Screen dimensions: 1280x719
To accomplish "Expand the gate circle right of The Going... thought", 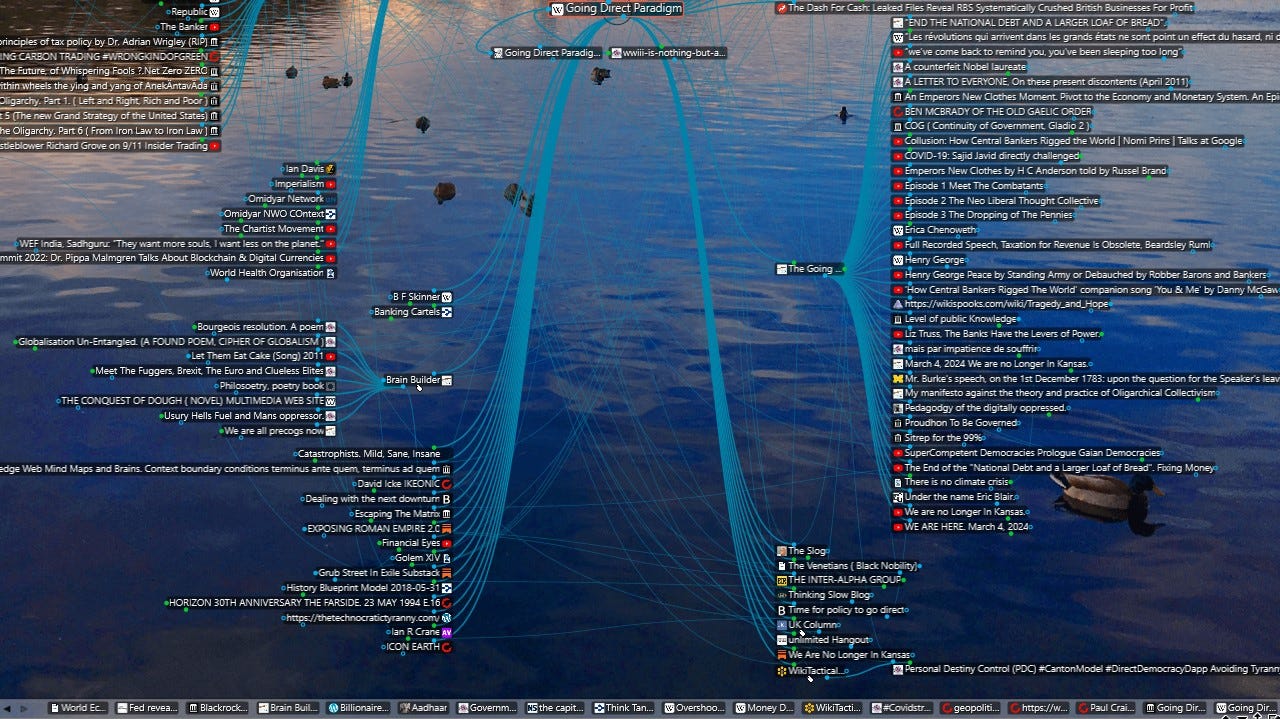I will point(846,268).
